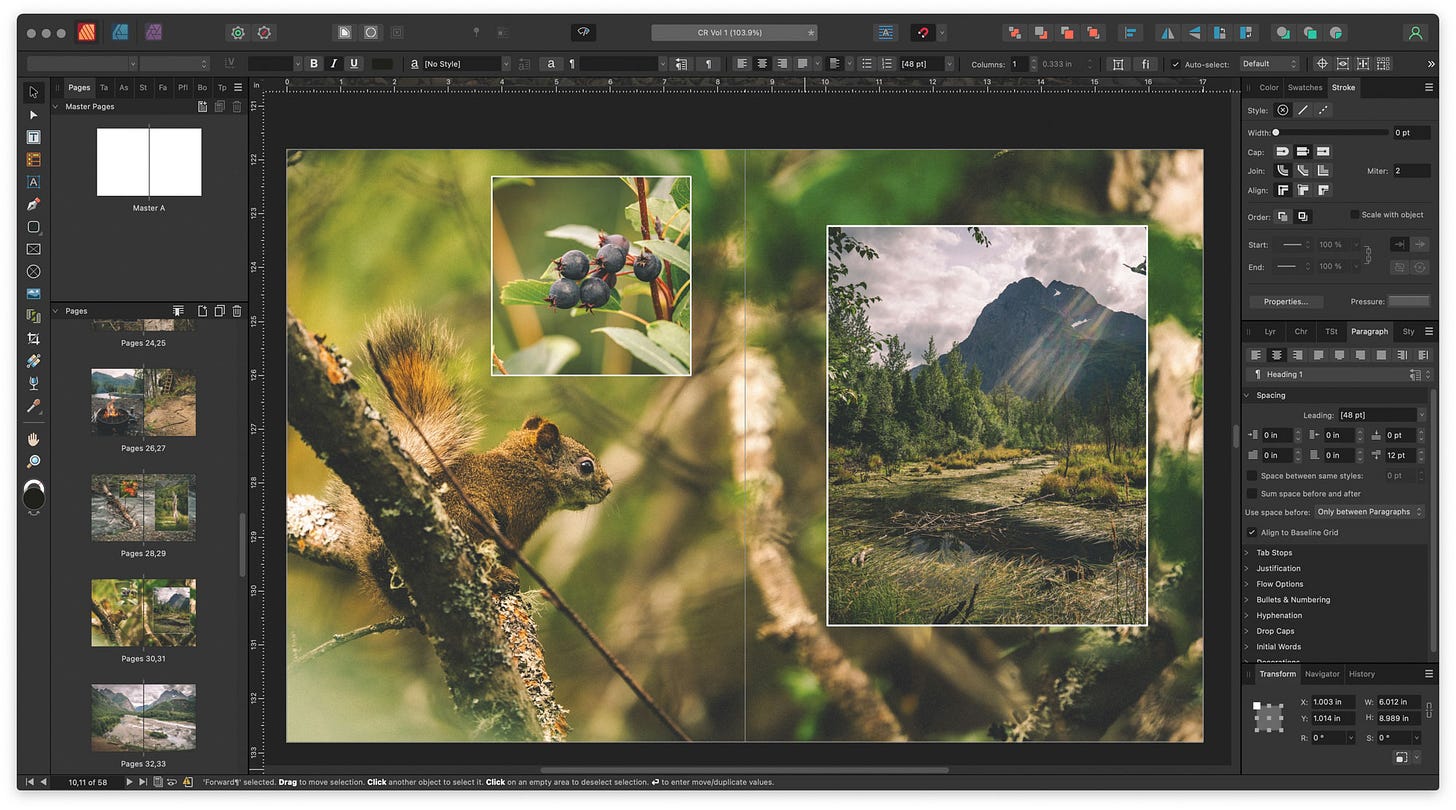Select the View hand tool
Screen dimensions: 1456x810
pyautogui.click(x=34, y=439)
